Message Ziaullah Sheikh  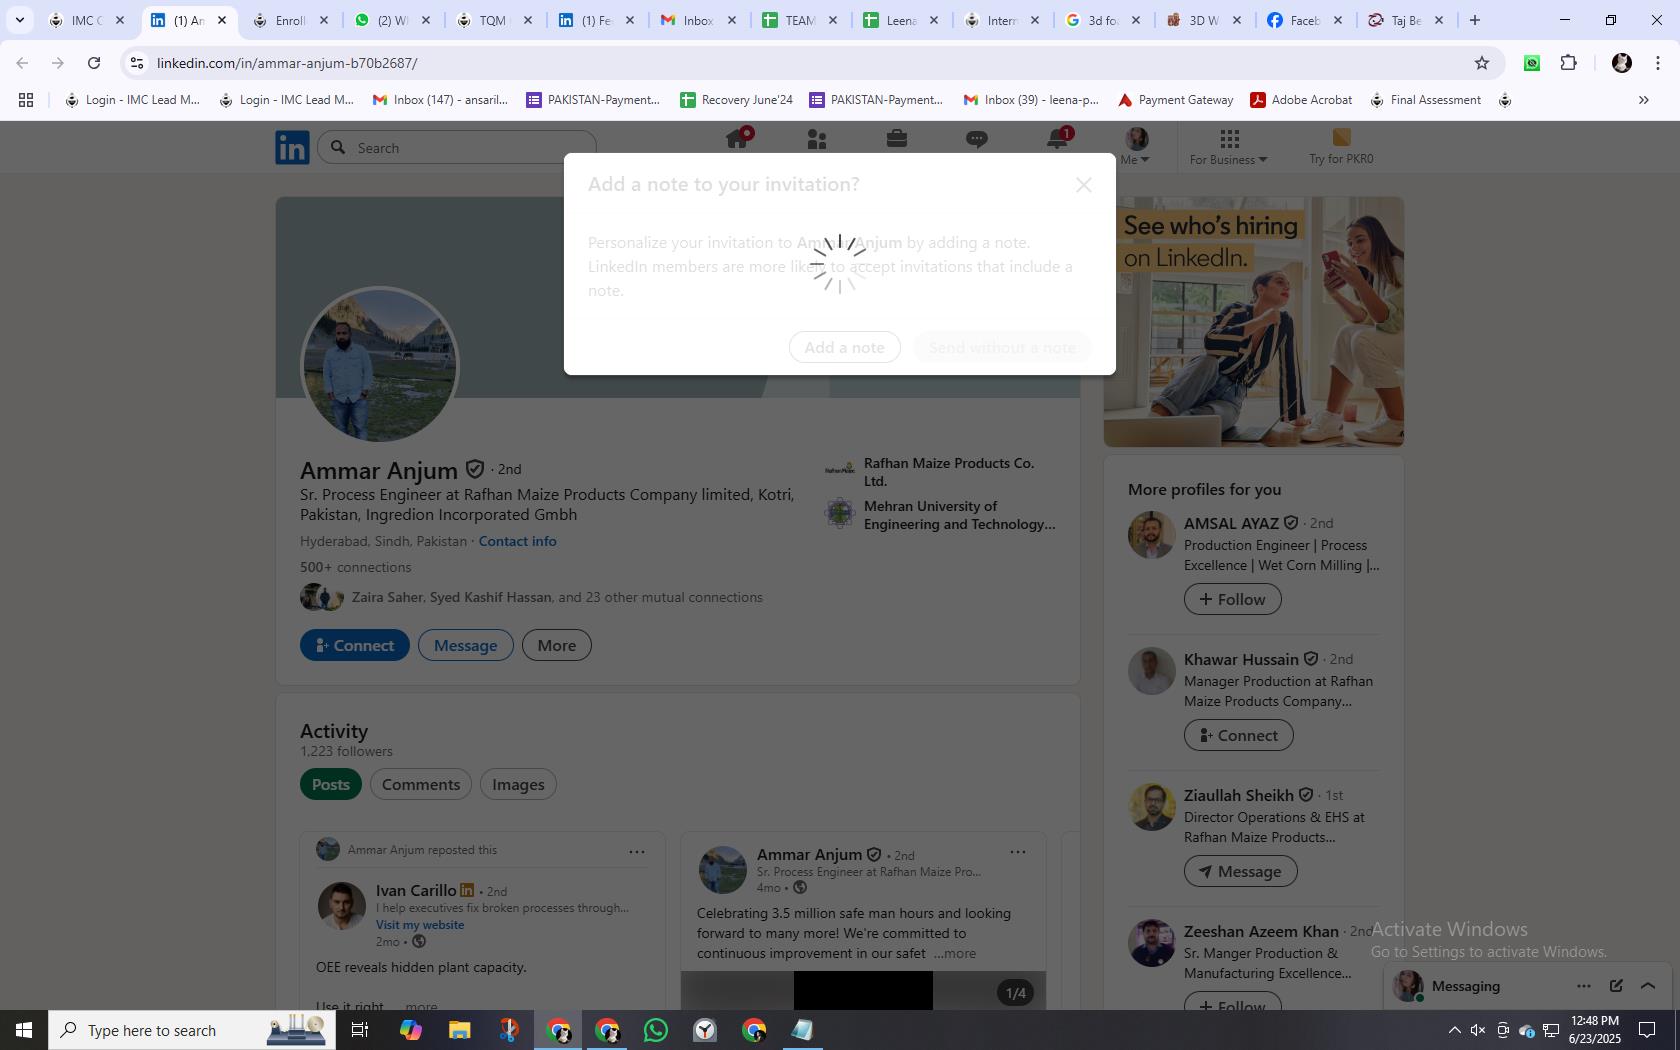point(1241,871)
